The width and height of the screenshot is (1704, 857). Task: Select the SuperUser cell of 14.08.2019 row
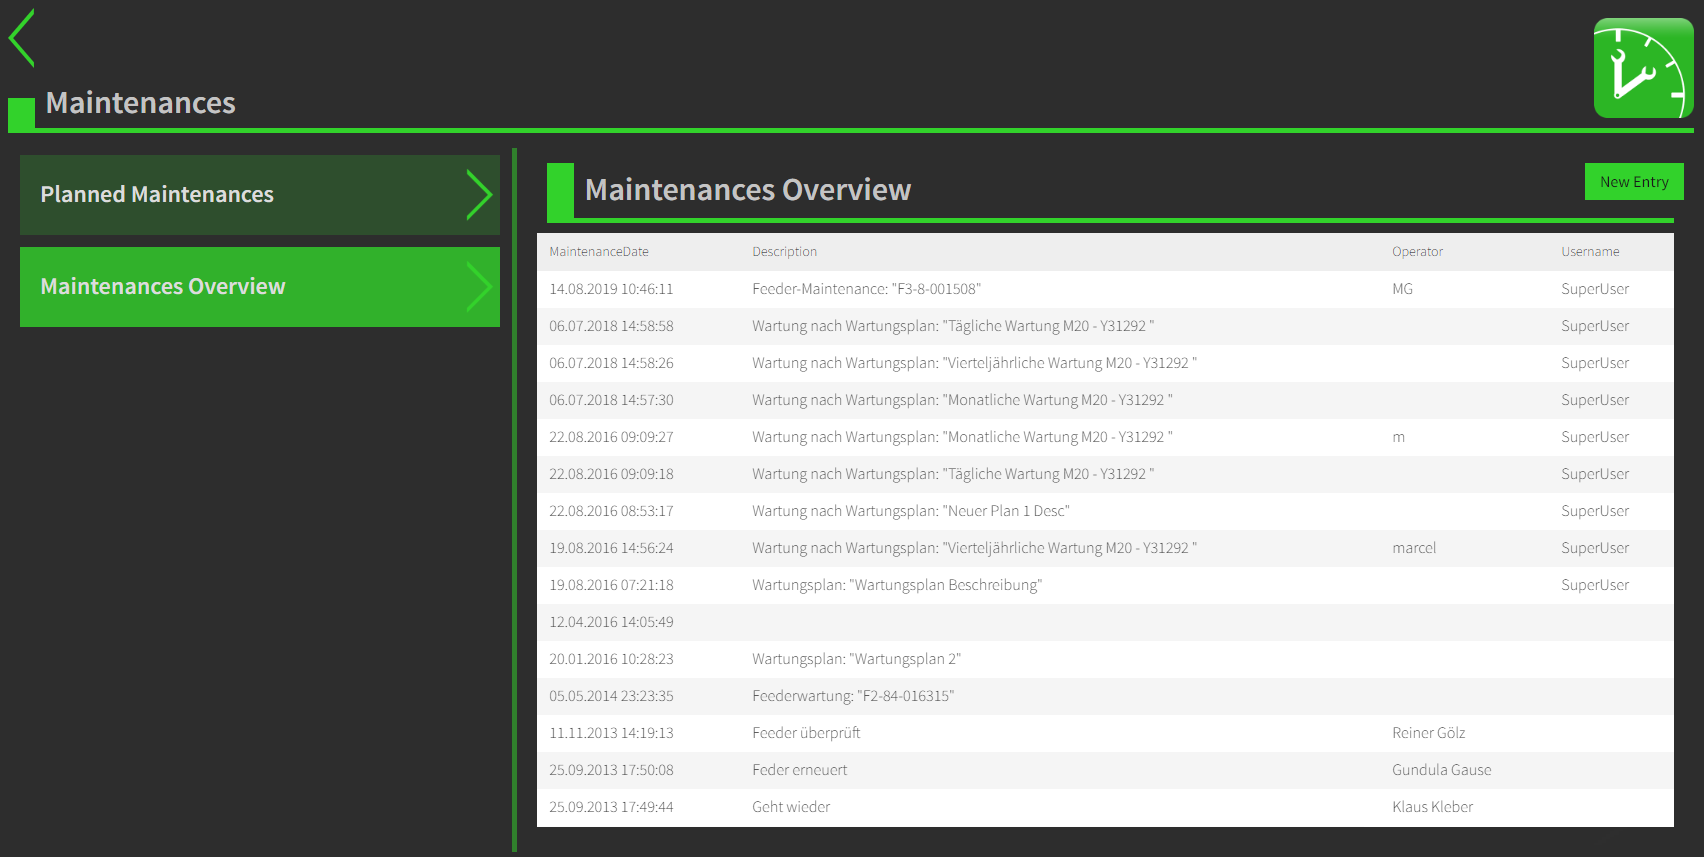[1595, 289]
